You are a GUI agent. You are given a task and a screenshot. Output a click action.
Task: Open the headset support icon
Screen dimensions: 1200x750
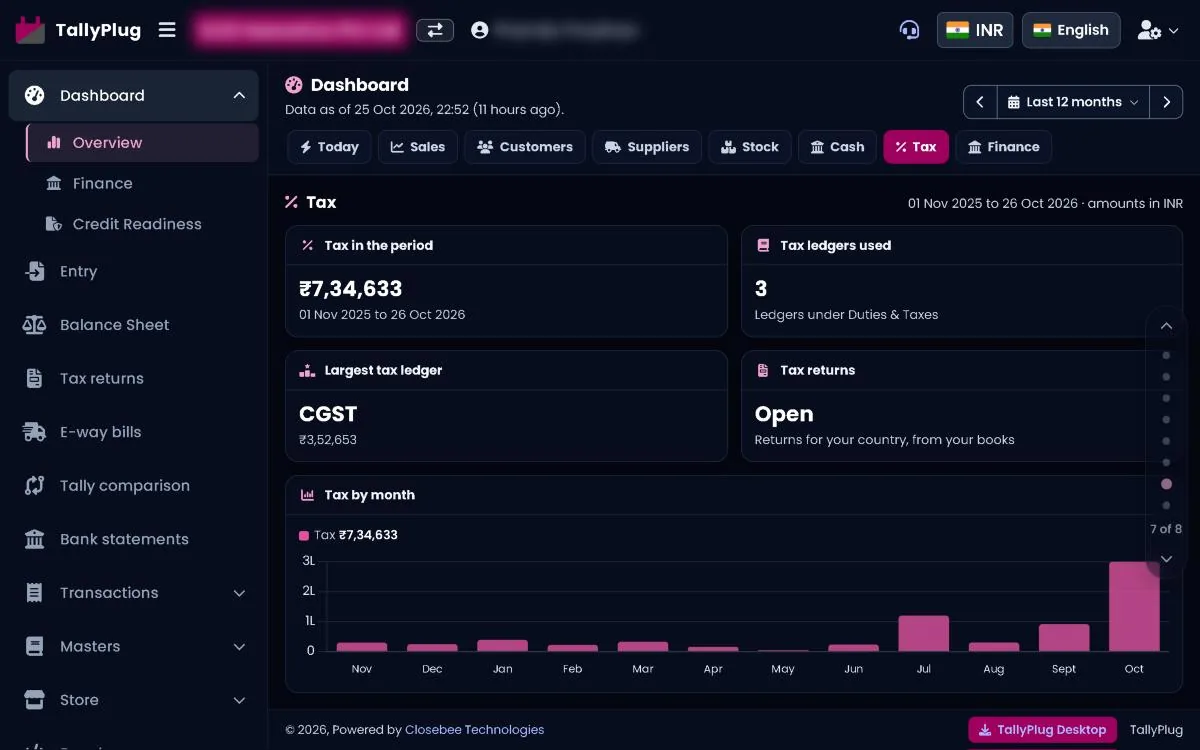coord(909,30)
